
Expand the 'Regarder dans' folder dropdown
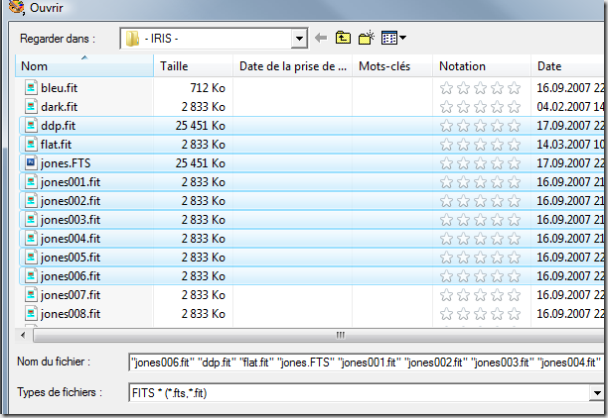pyautogui.click(x=298, y=39)
